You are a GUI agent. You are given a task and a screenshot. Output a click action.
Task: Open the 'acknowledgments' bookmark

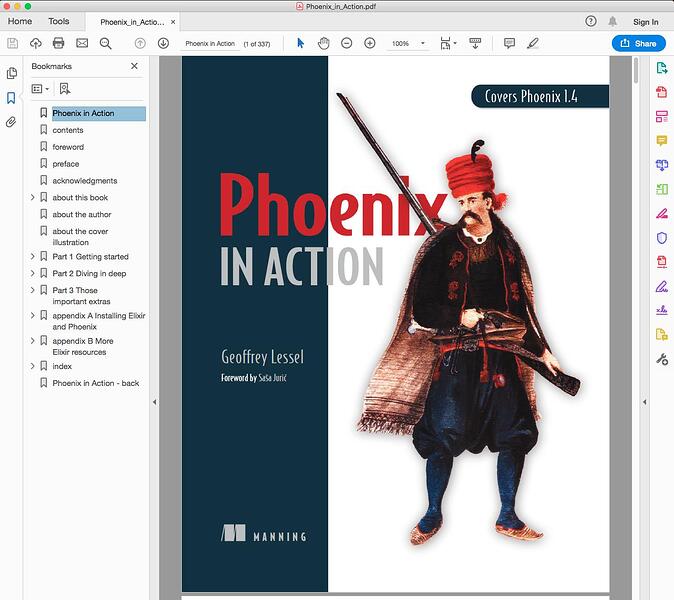coord(85,181)
